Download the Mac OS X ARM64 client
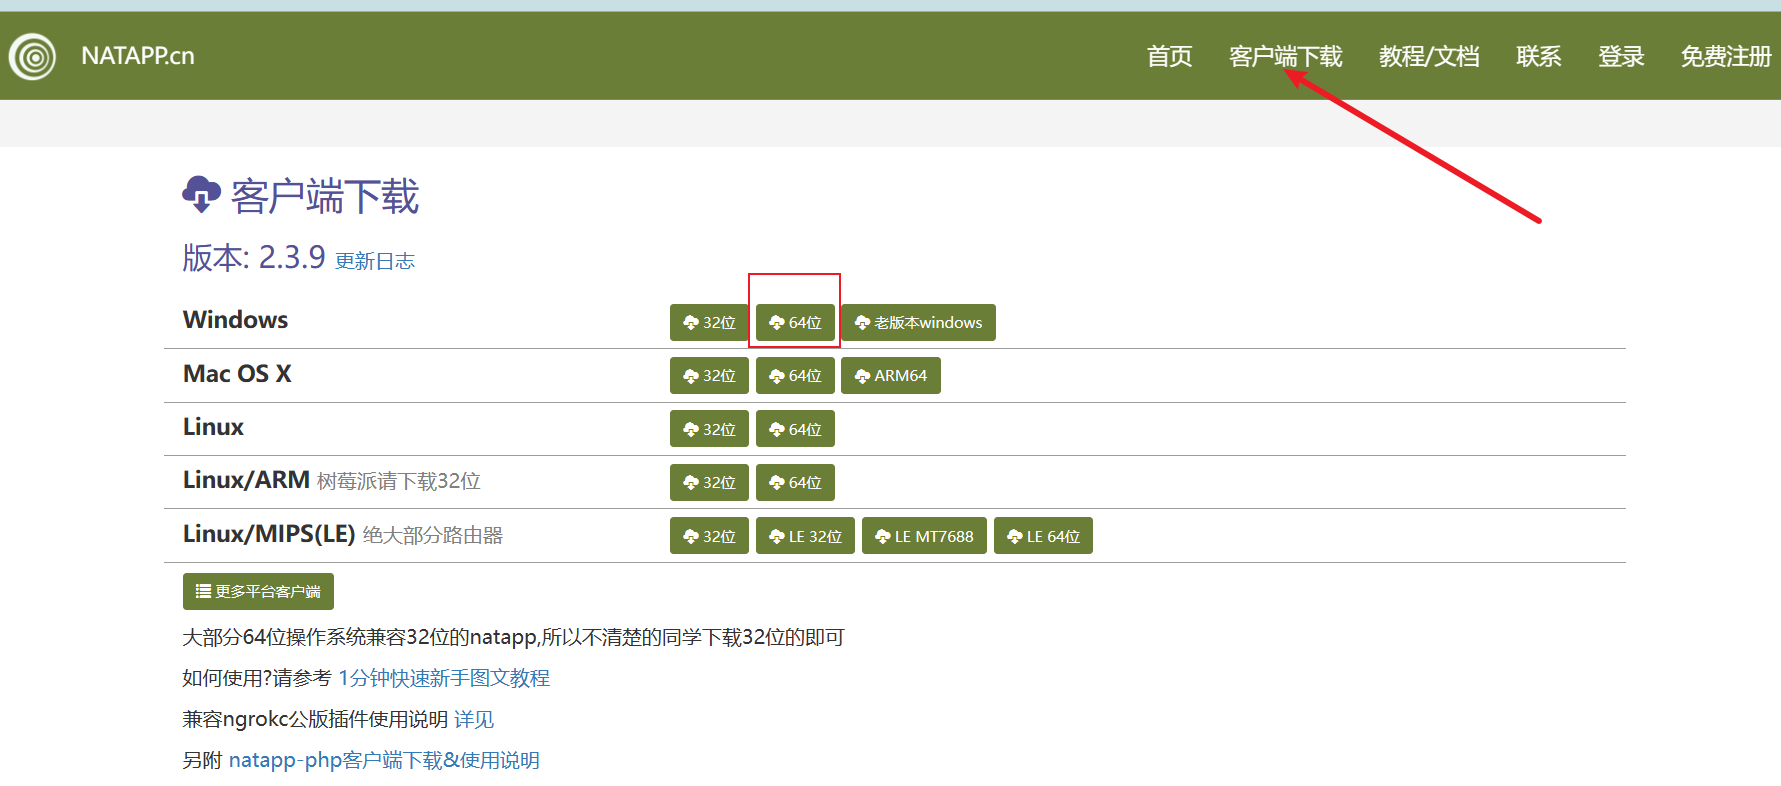This screenshot has width=1781, height=786. click(890, 376)
